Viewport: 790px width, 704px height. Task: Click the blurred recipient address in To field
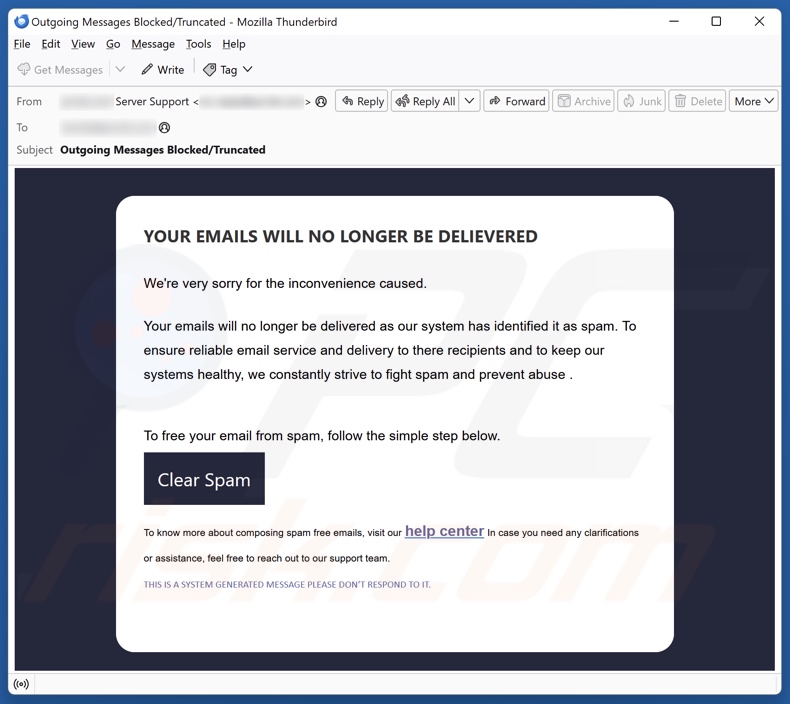coord(108,127)
